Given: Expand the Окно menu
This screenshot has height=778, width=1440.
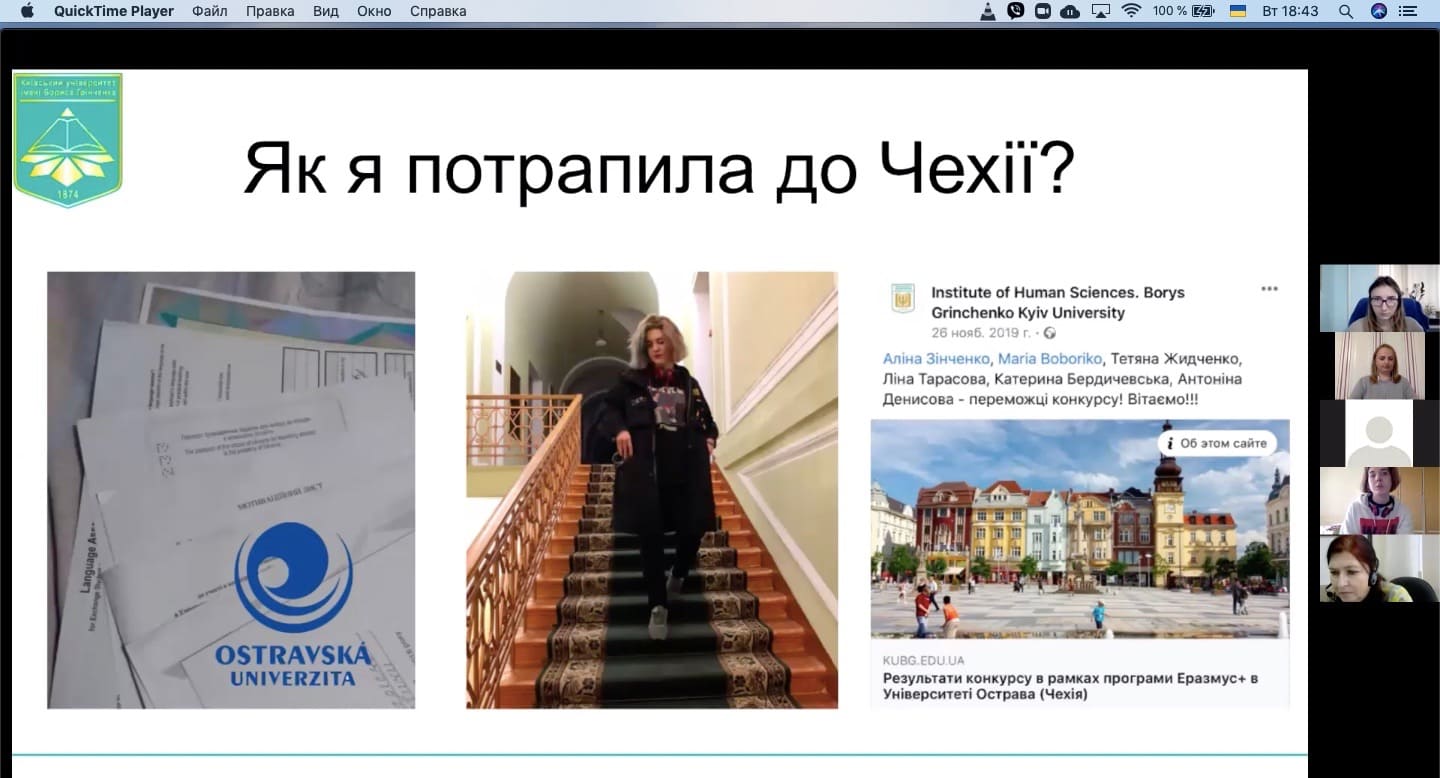Looking at the screenshot, I should (x=374, y=11).
